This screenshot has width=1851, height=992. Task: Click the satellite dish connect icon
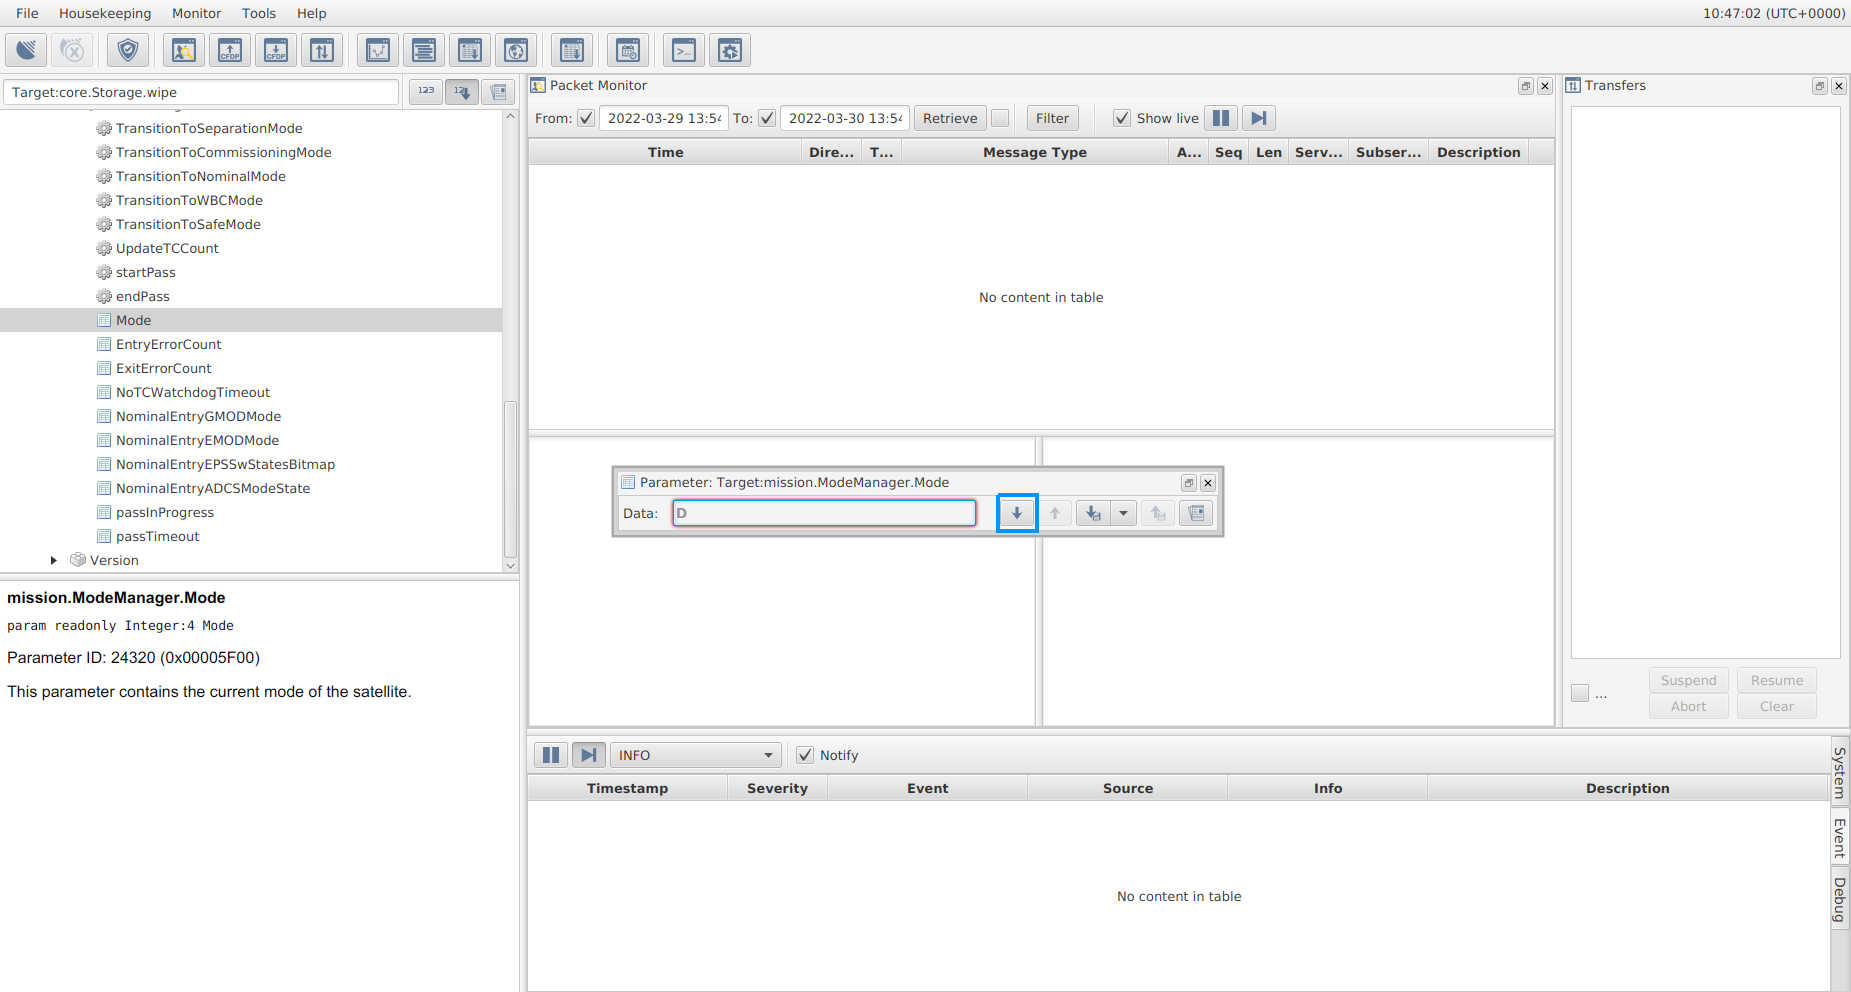point(26,50)
